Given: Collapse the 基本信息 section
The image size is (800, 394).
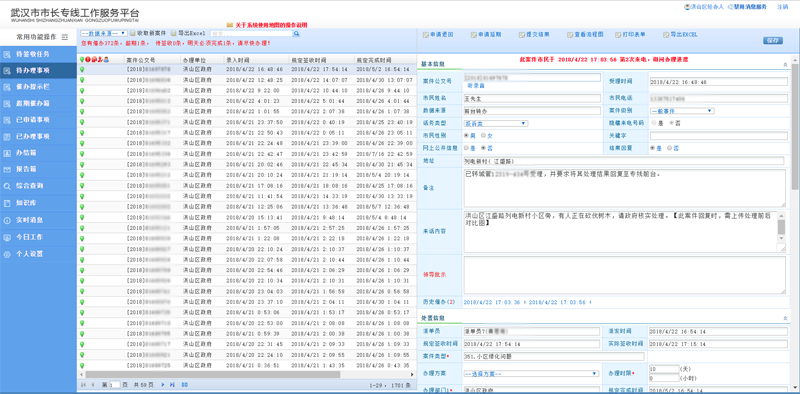Looking at the screenshot, I should (x=785, y=65).
